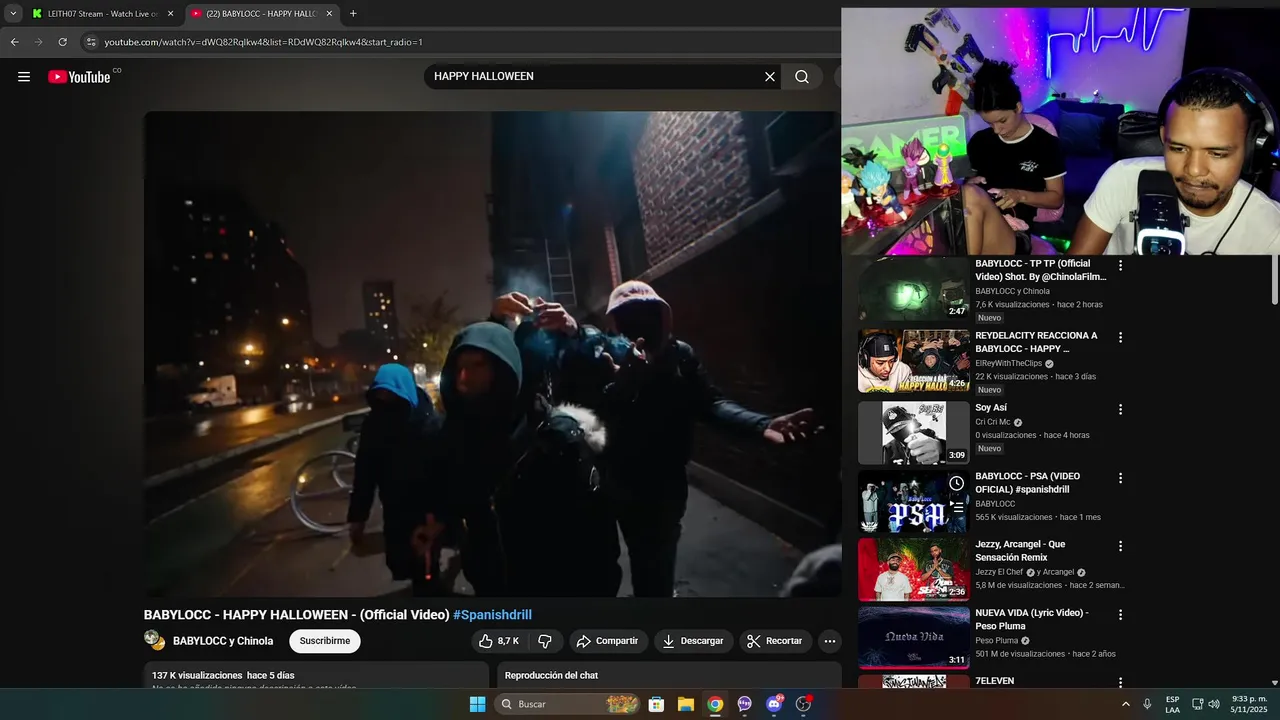This screenshot has width=1280, height=720.
Task: Open a new browser tab with plus
Action: click(352, 14)
